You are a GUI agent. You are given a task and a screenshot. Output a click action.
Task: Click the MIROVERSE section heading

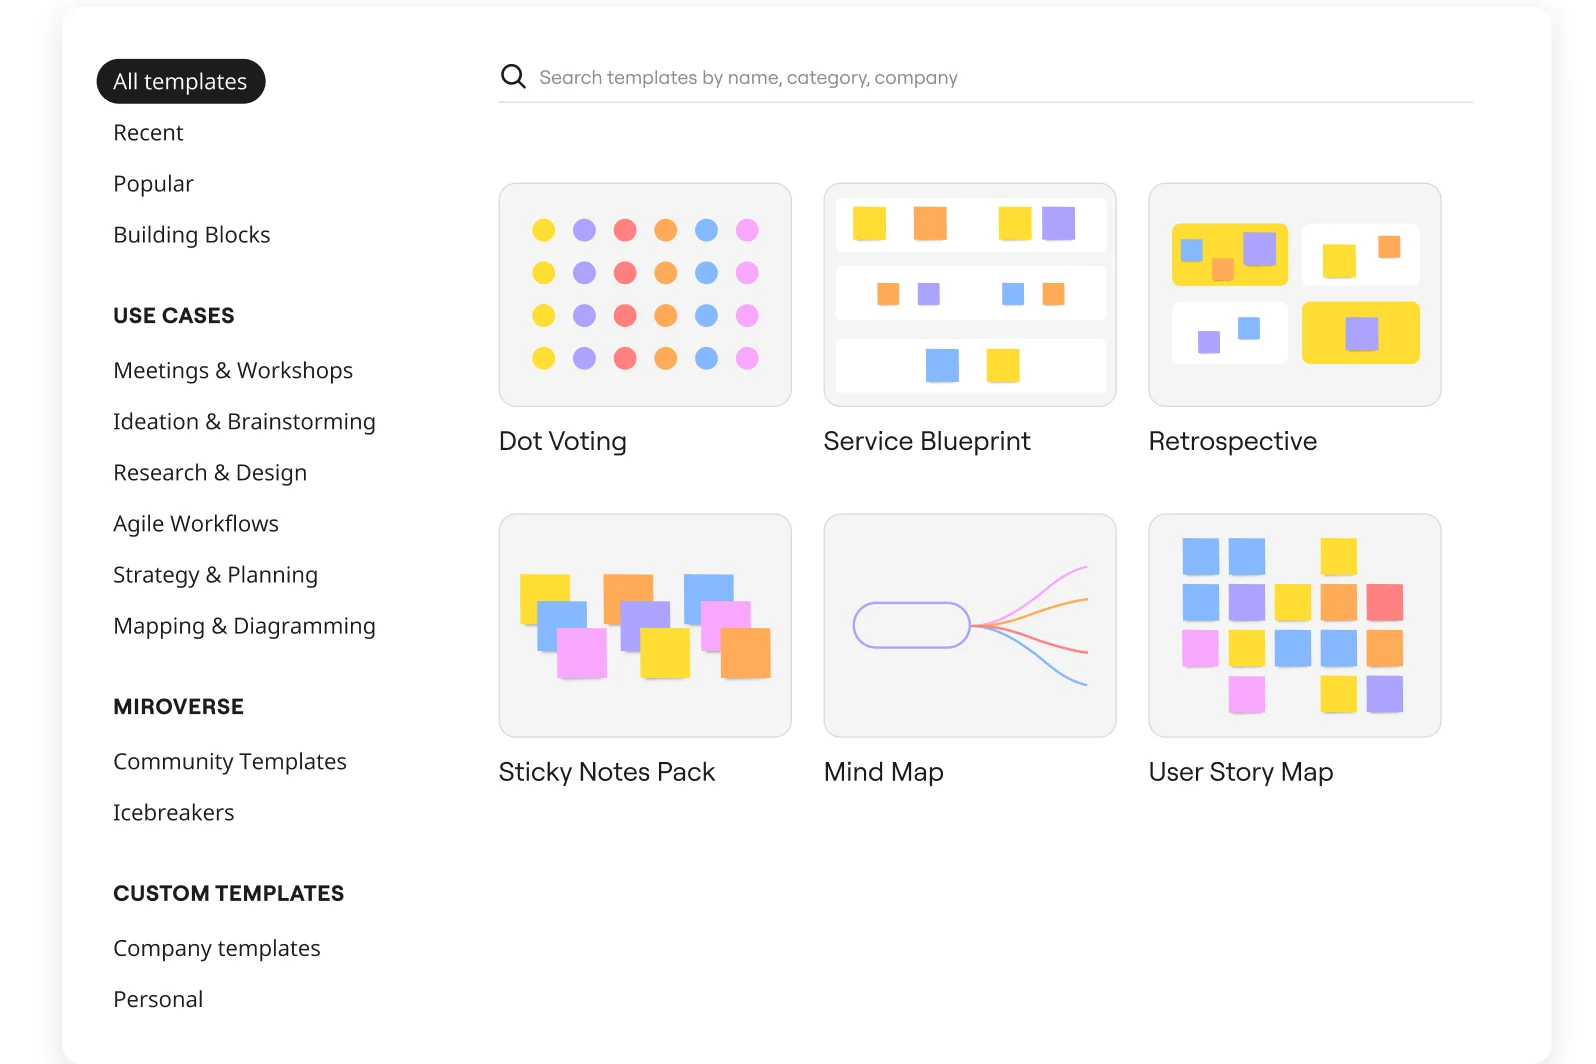tap(179, 707)
